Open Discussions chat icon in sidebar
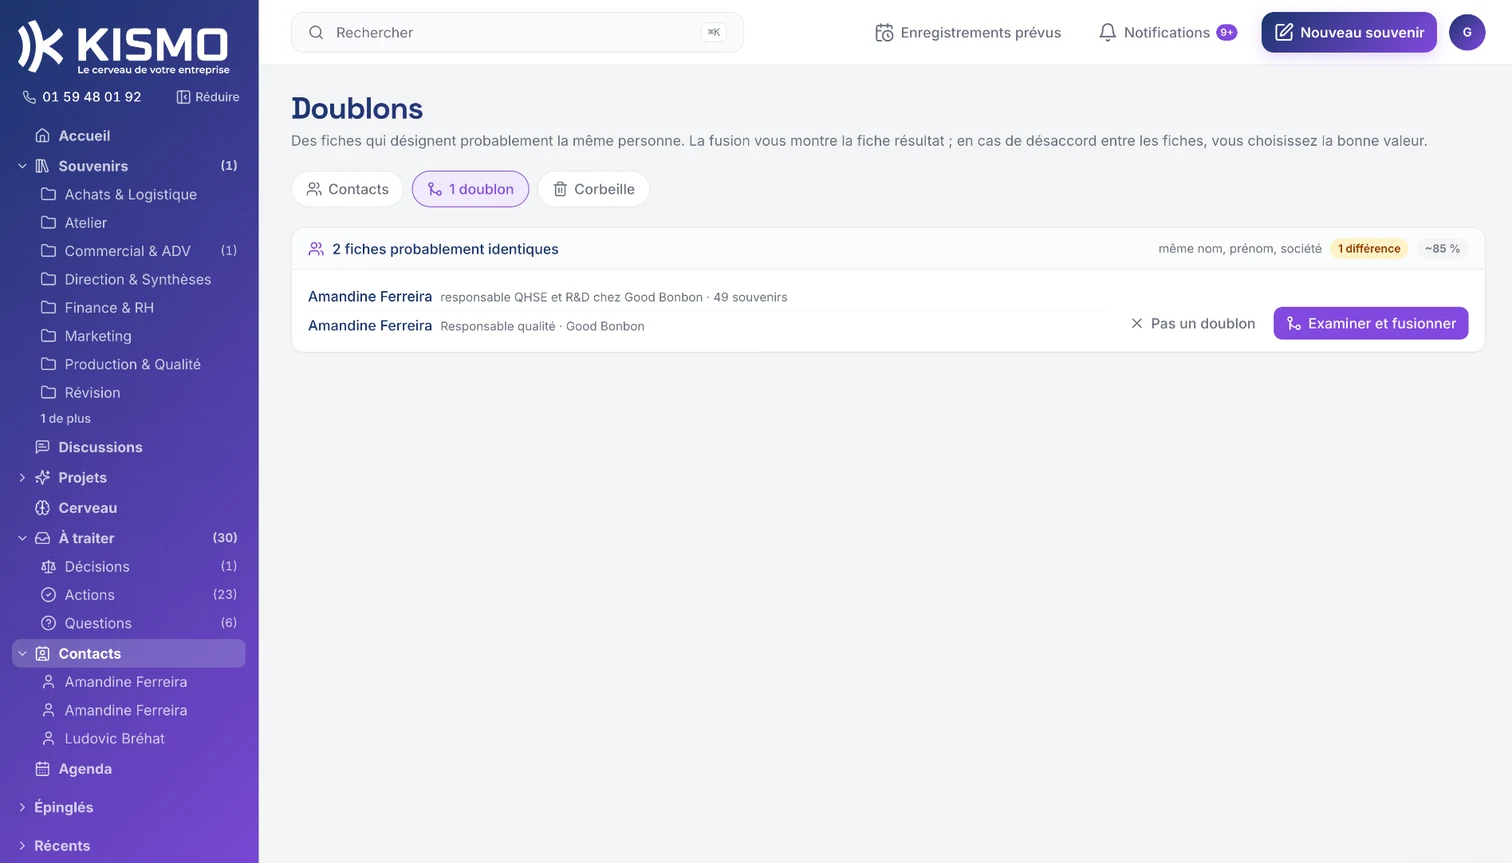The image size is (1512, 863). tap(42, 447)
